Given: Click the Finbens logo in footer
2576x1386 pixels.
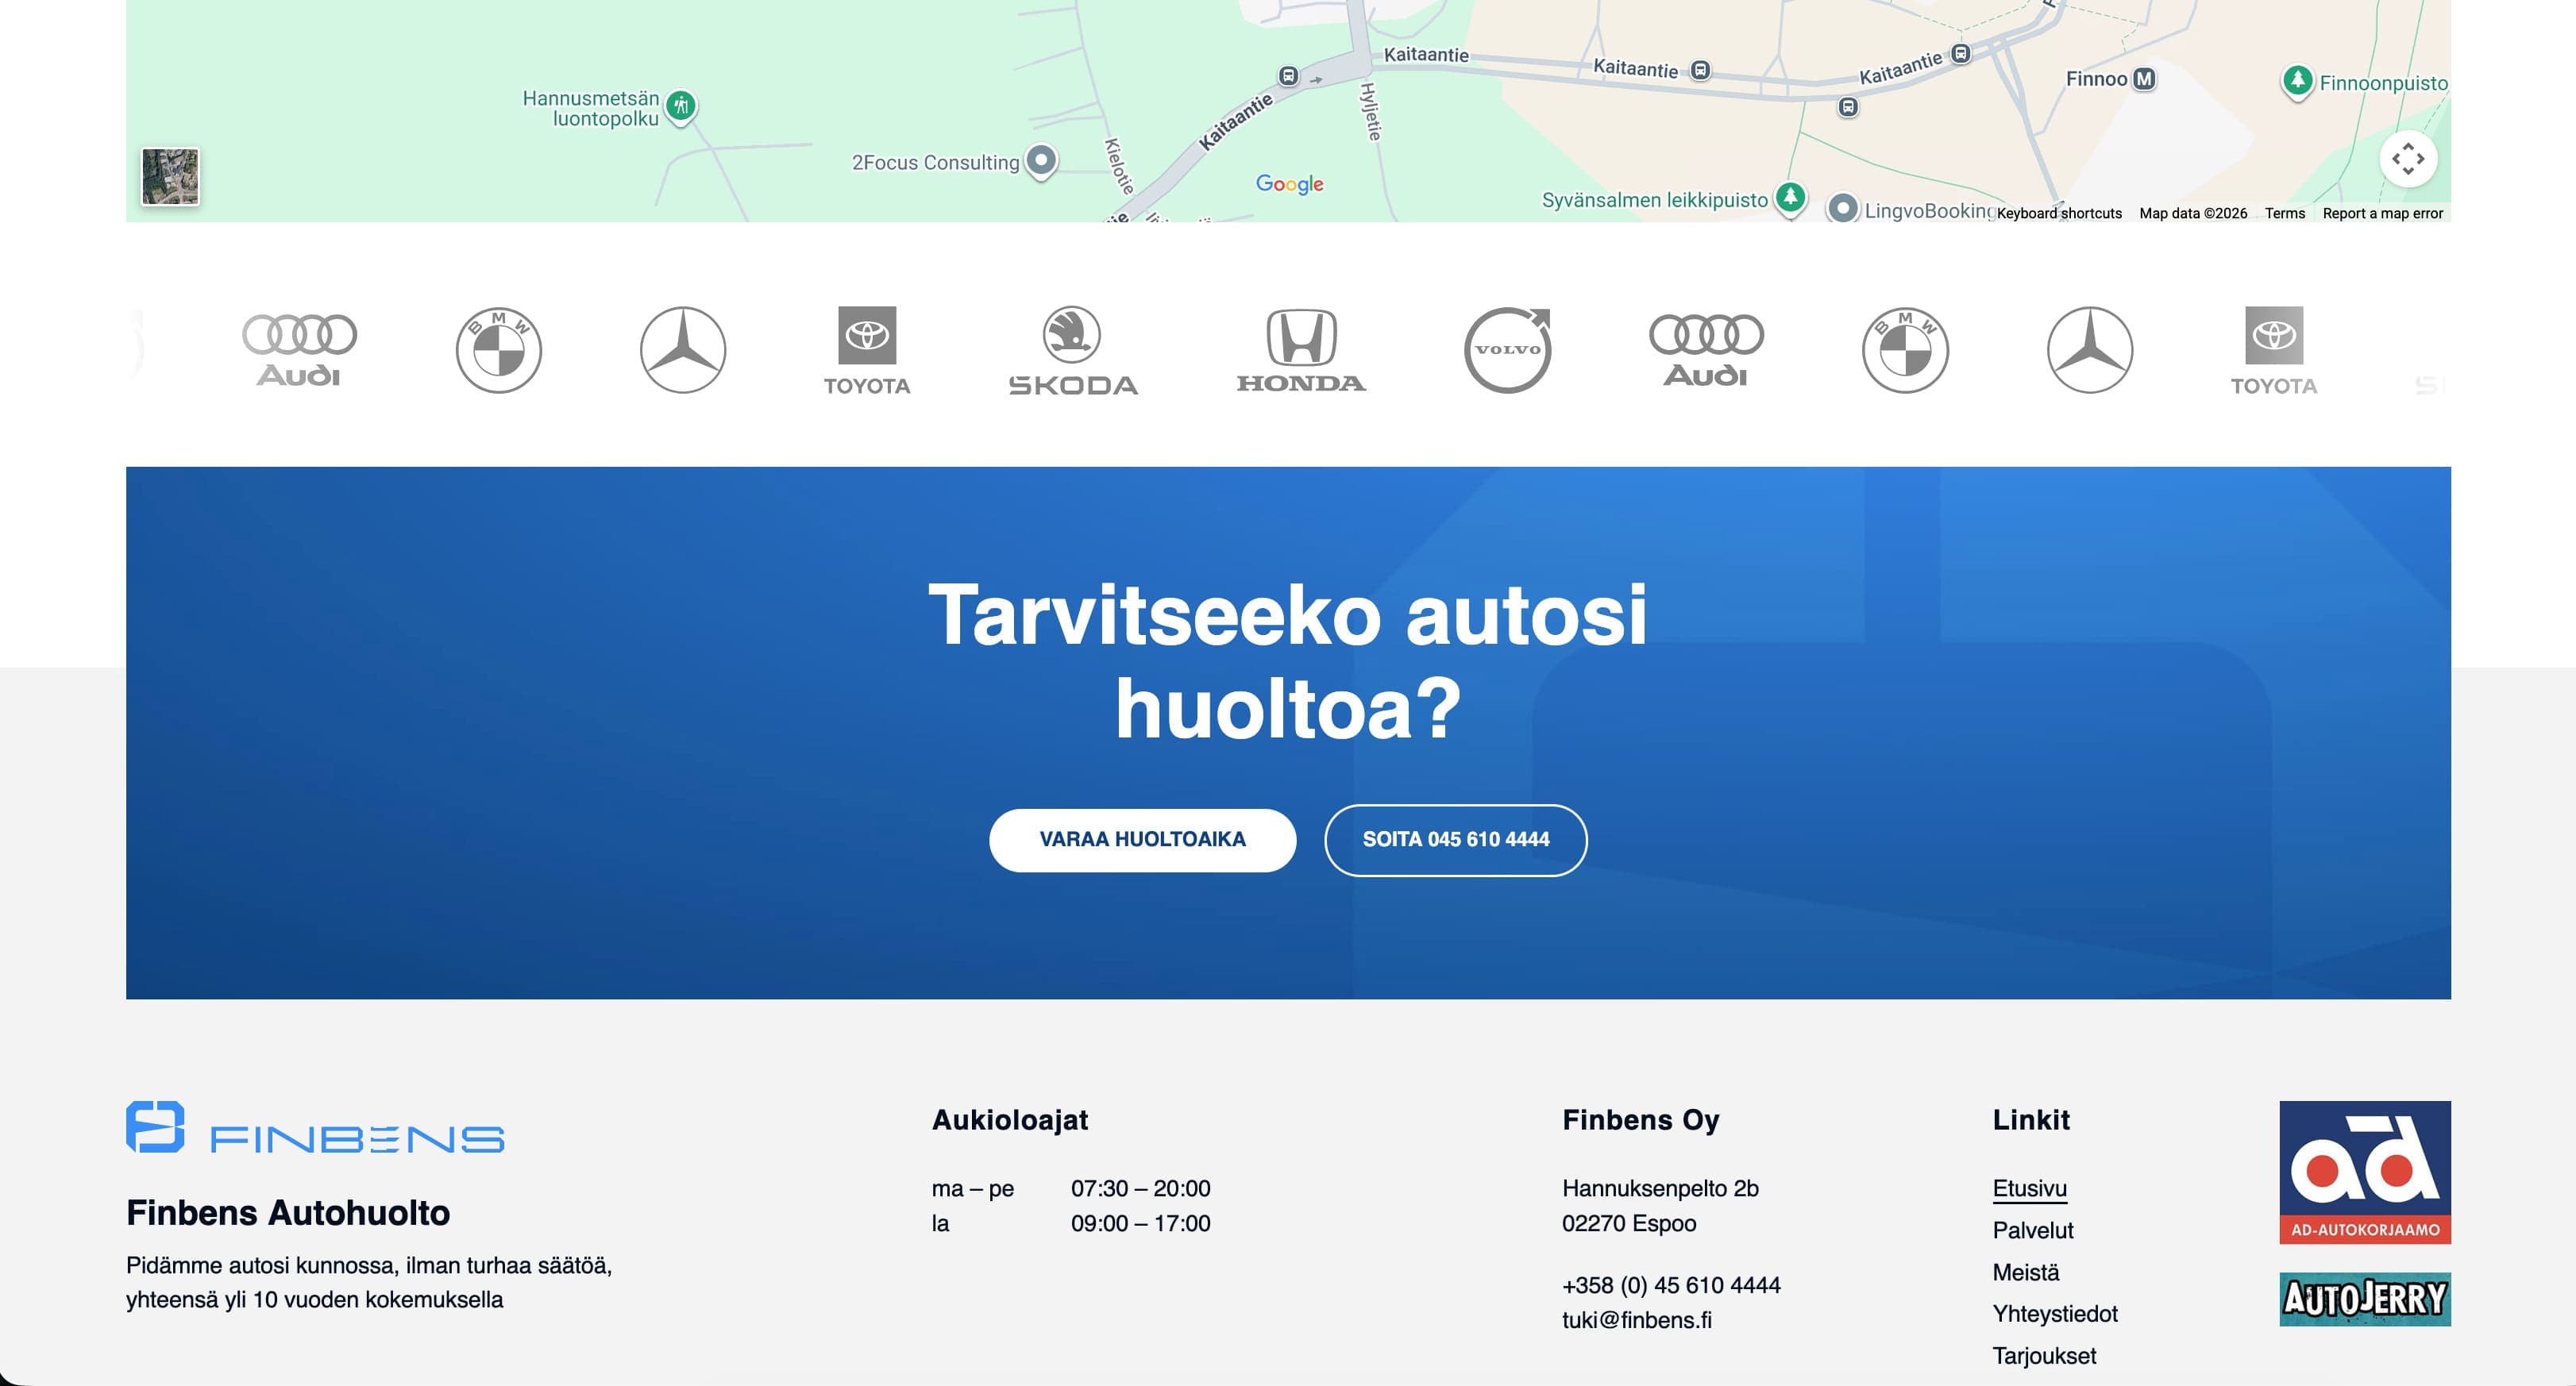Looking at the screenshot, I should 315,1127.
